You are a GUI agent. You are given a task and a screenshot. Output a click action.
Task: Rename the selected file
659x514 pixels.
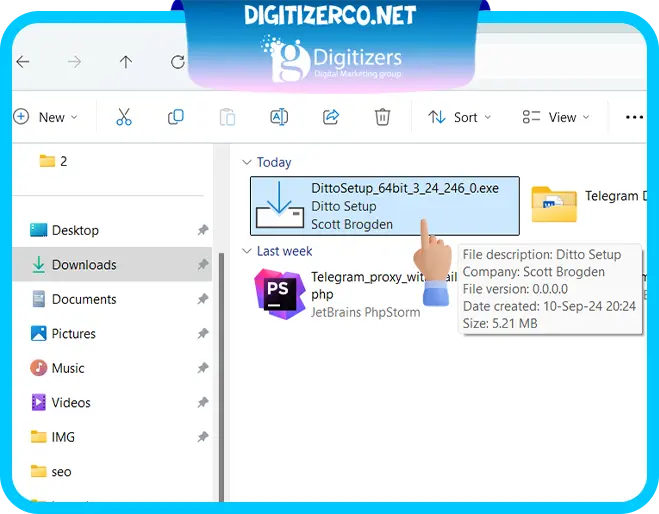[x=279, y=117]
